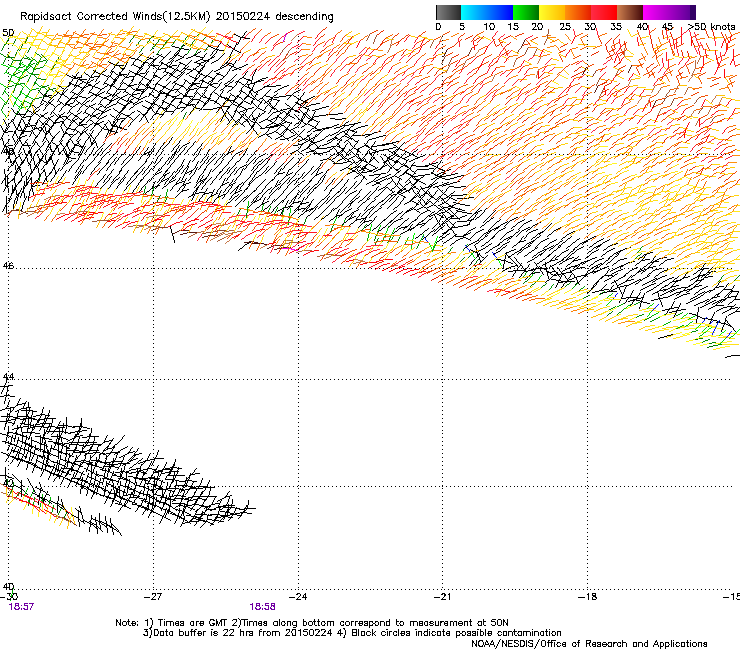Screen dimensions: 740x650
Task: Click the latitude label '50'
Action: point(8,33)
